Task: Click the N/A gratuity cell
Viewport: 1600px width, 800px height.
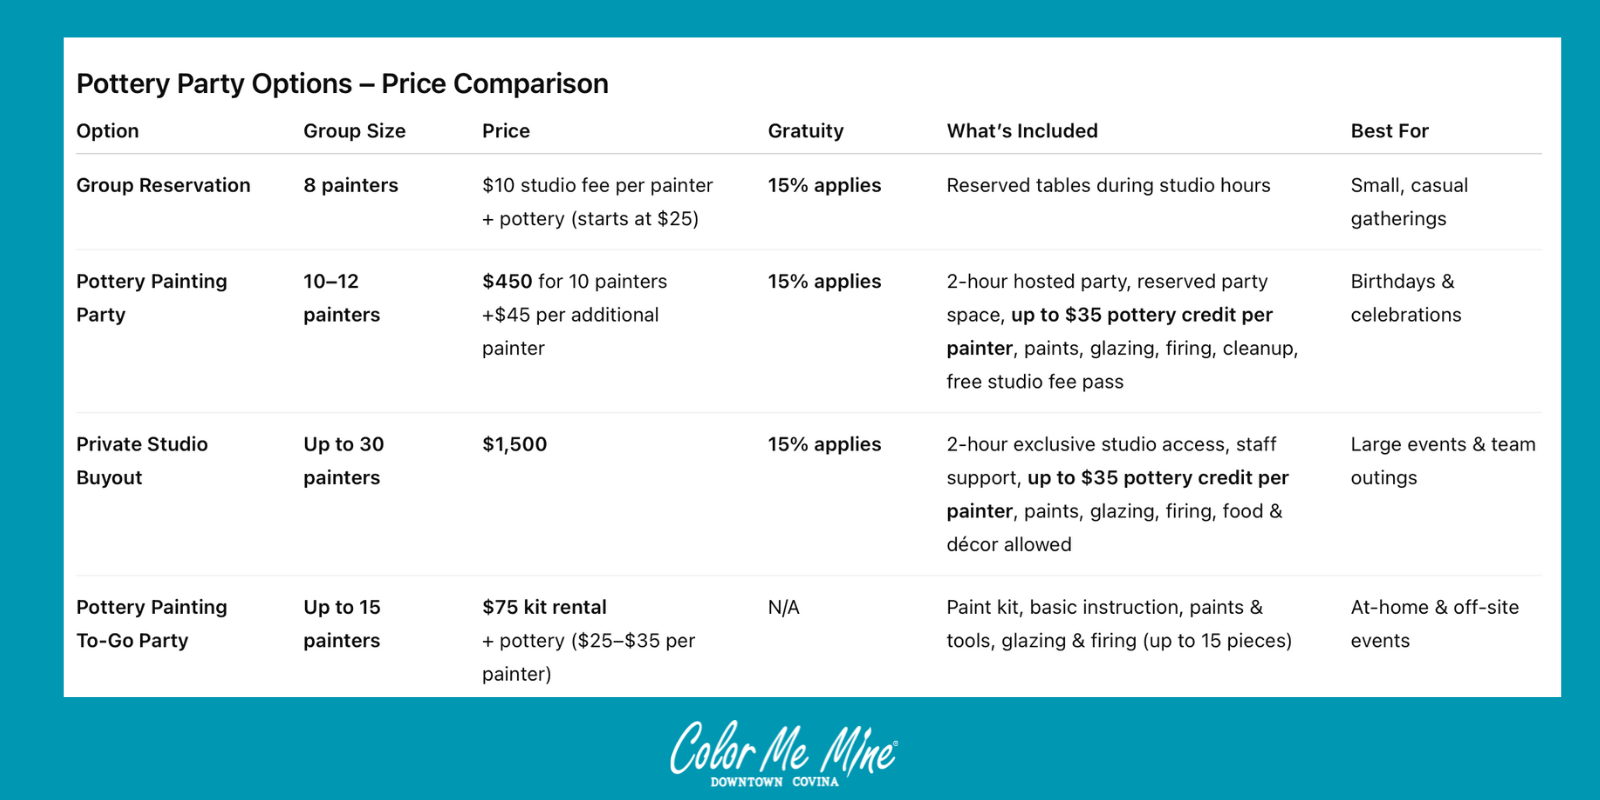Action: tap(783, 607)
